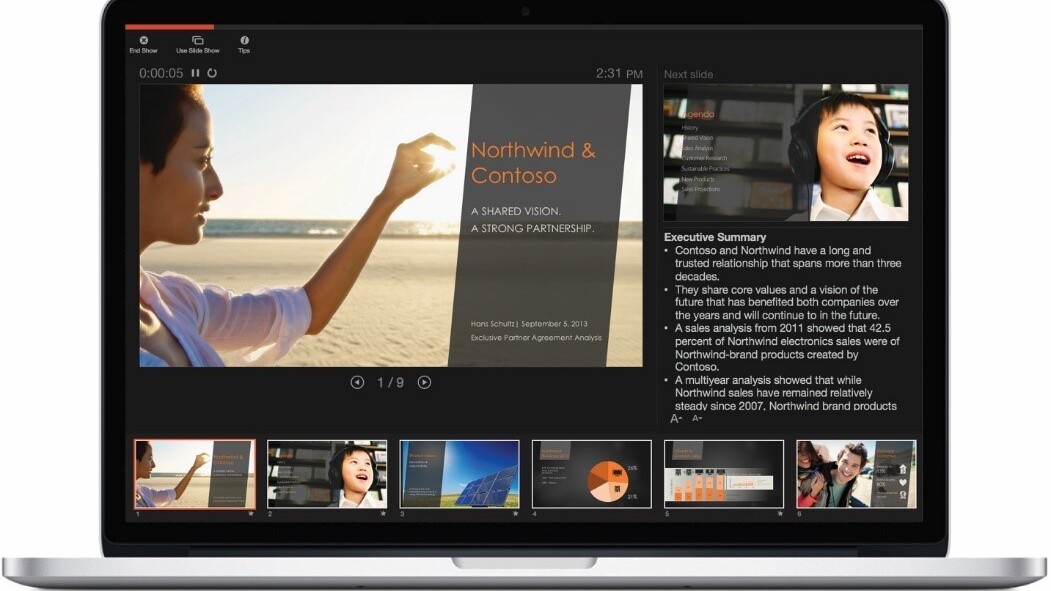
Task: Open the pie chart slide thumbnail
Action: tap(592, 473)
